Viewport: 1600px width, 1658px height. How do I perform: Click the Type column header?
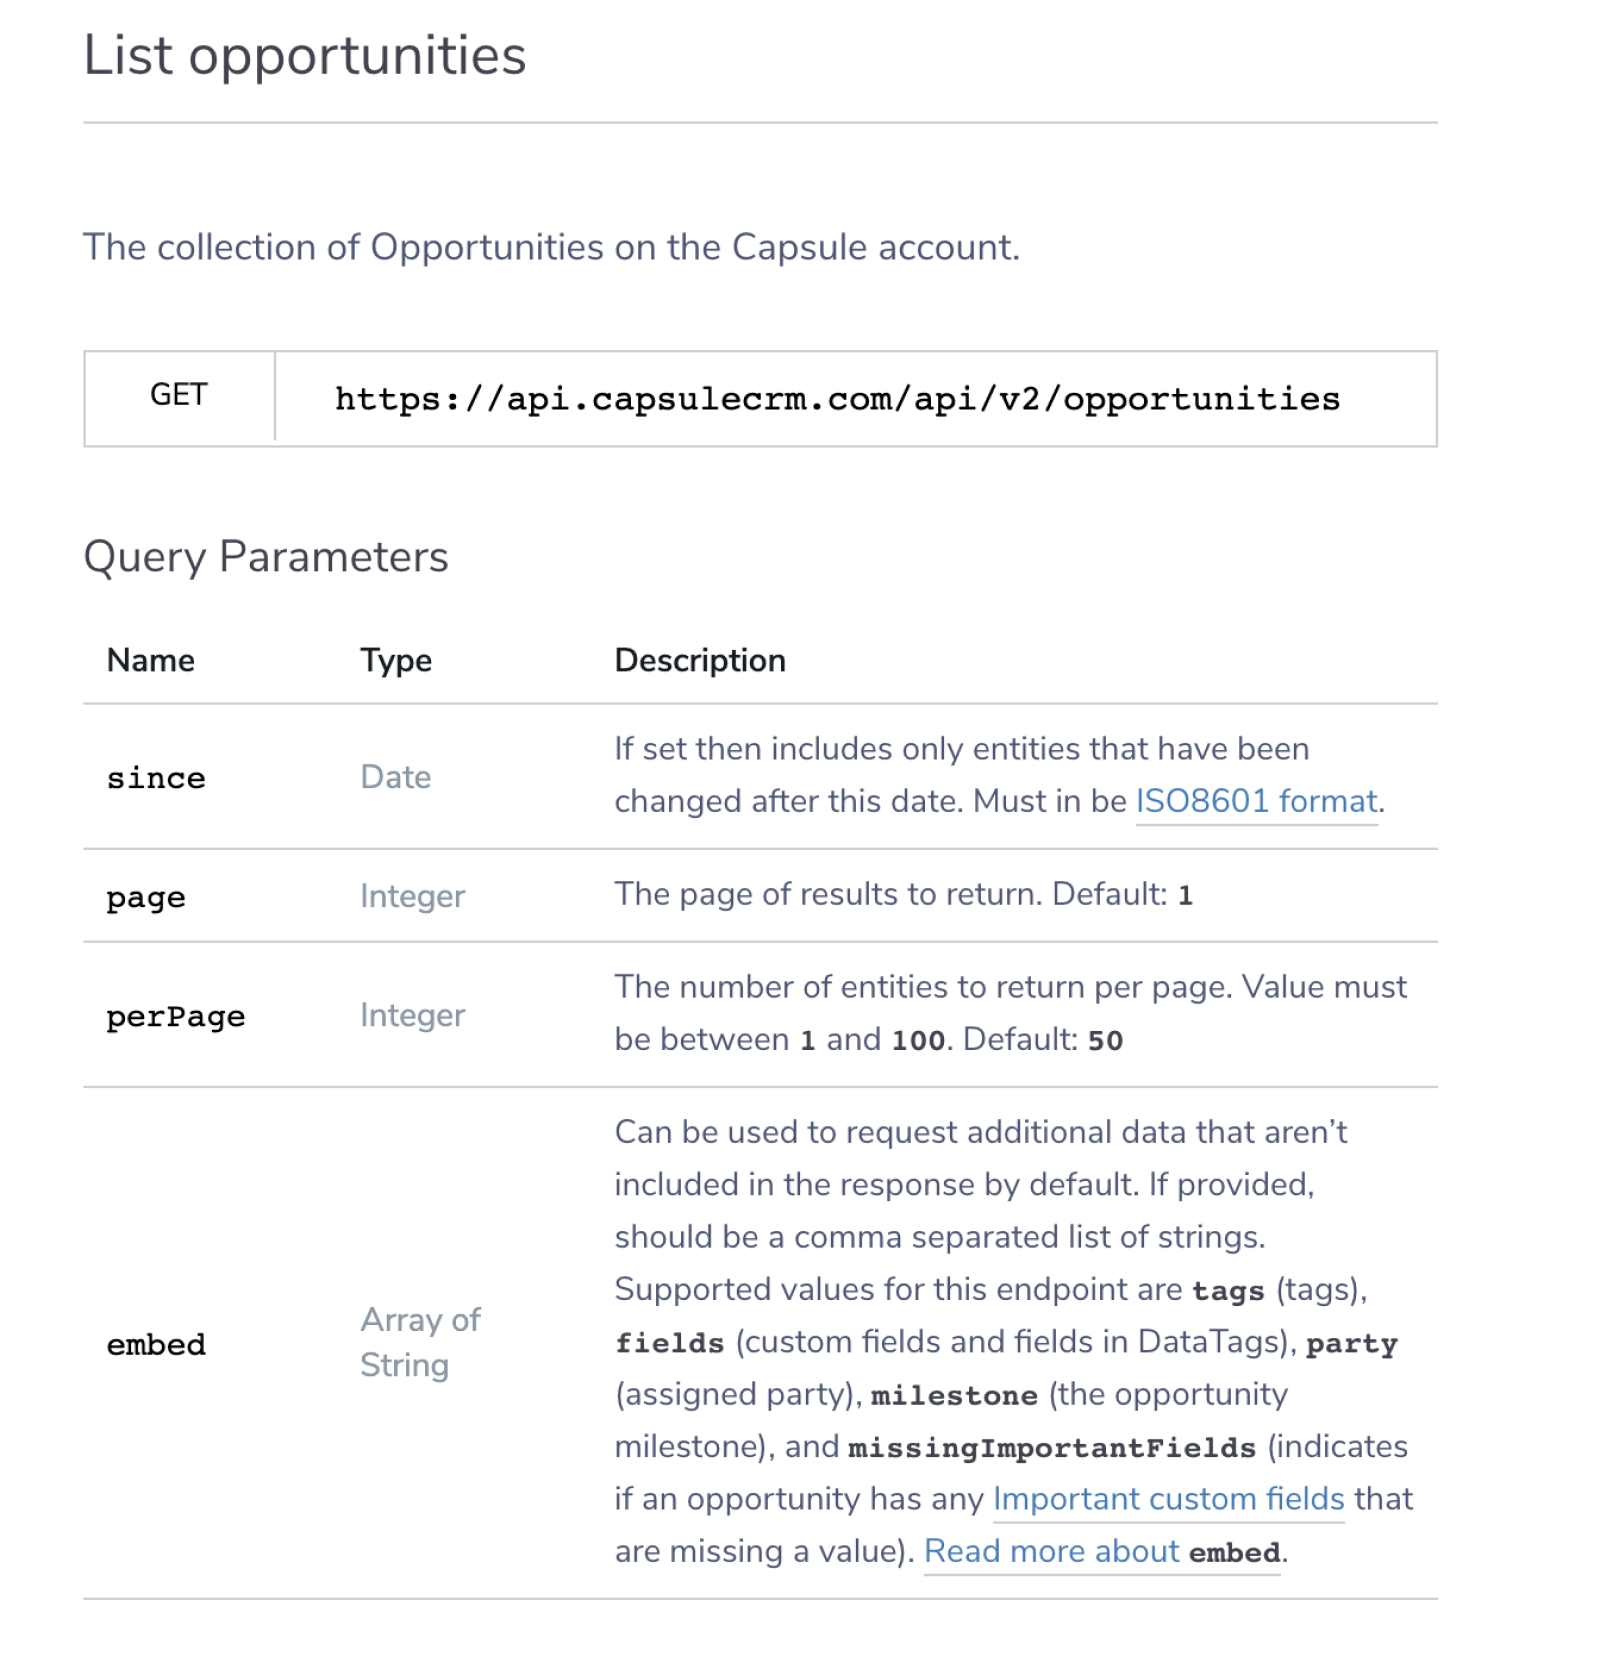tap(396, 660)
